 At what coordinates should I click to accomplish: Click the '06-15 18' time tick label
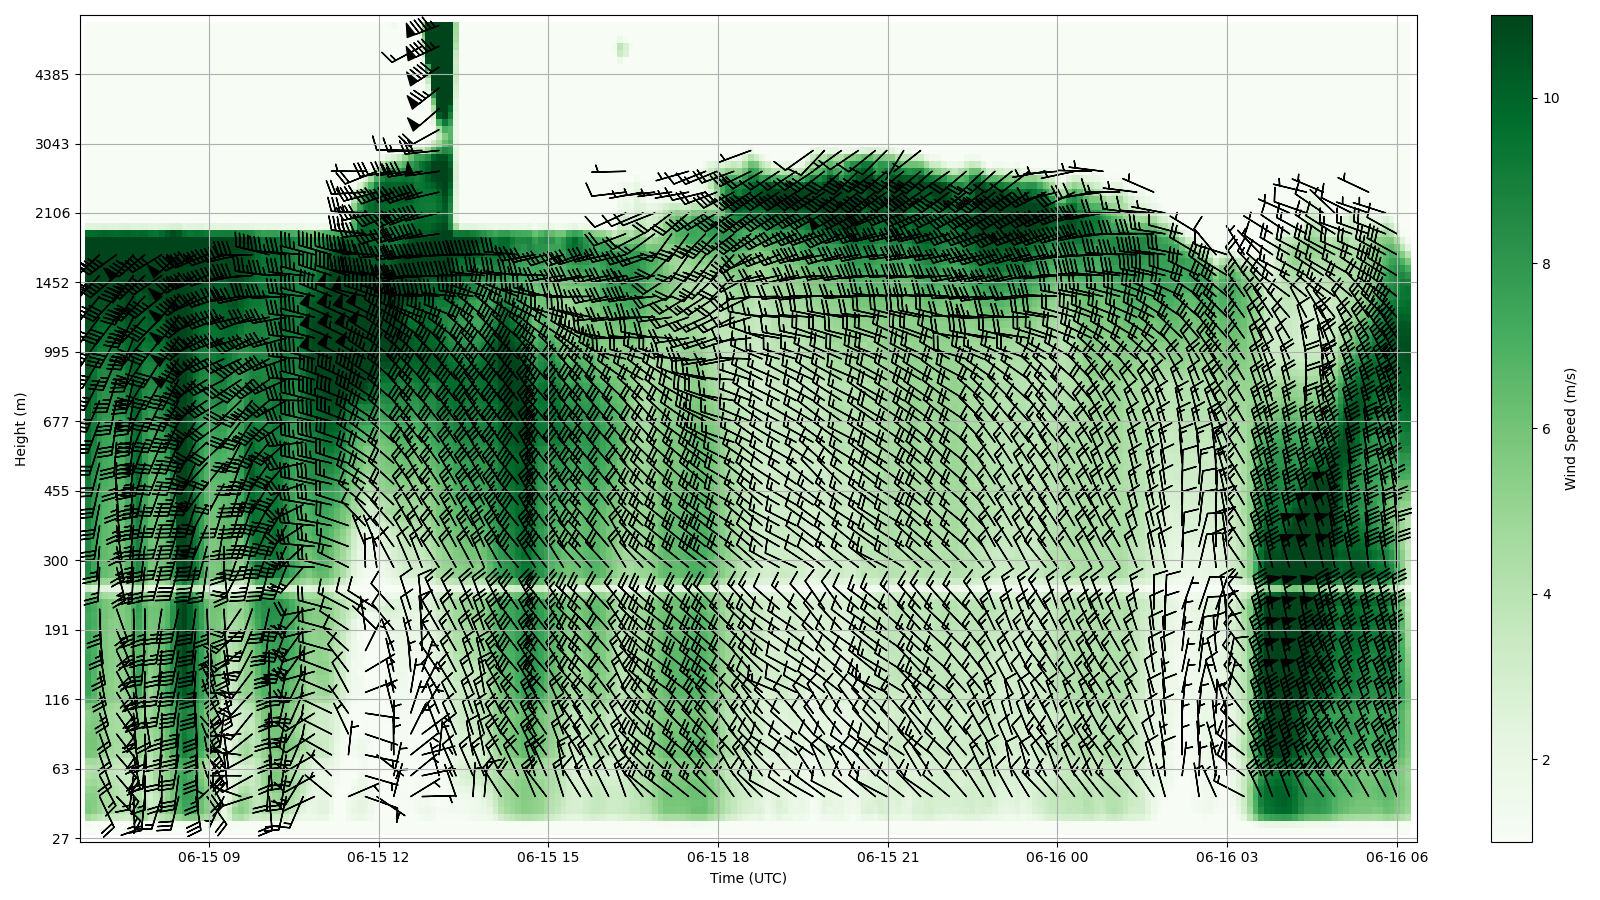pyautogui.click(x=718, y=857)
